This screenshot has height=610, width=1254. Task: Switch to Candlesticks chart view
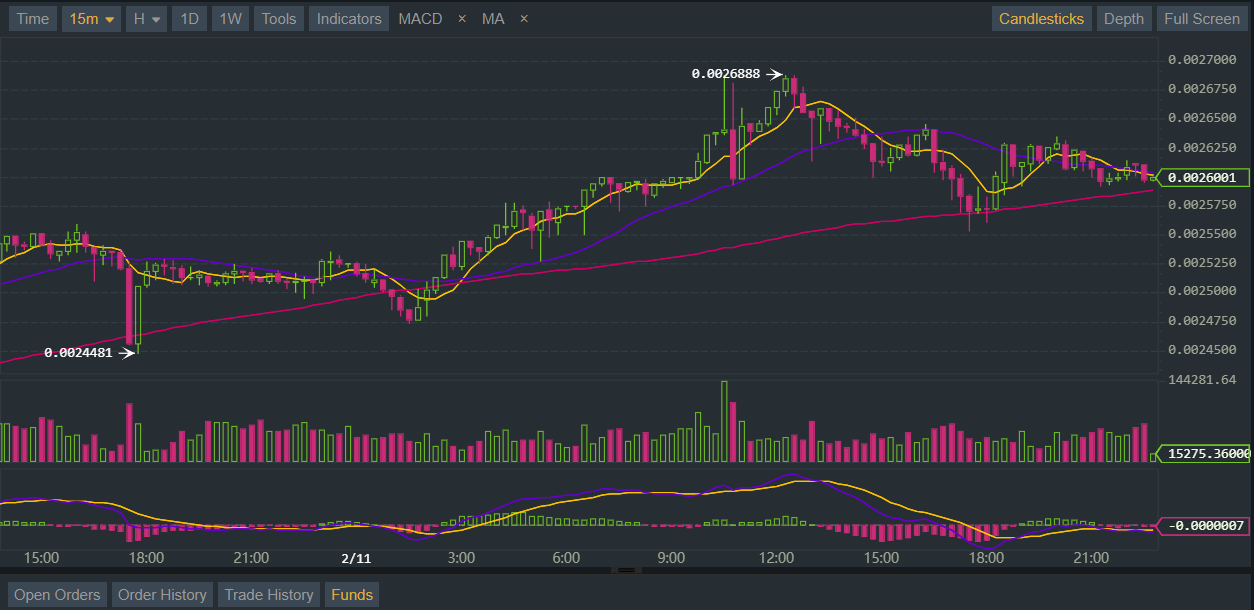pos(1041,19)
